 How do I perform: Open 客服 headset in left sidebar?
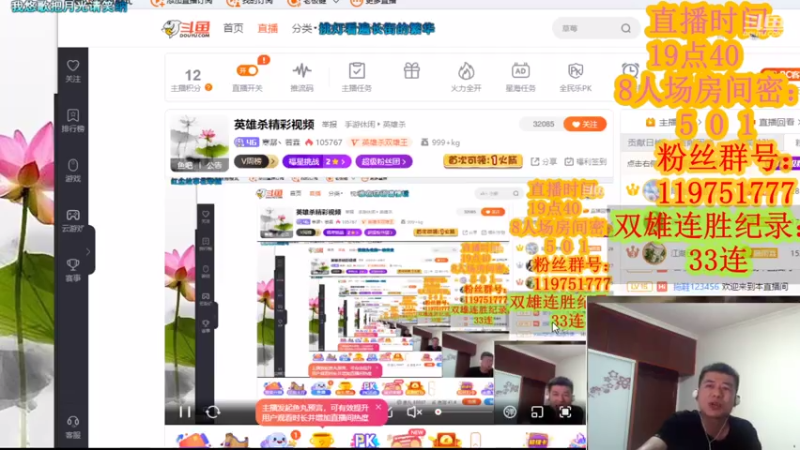point(73,427)
